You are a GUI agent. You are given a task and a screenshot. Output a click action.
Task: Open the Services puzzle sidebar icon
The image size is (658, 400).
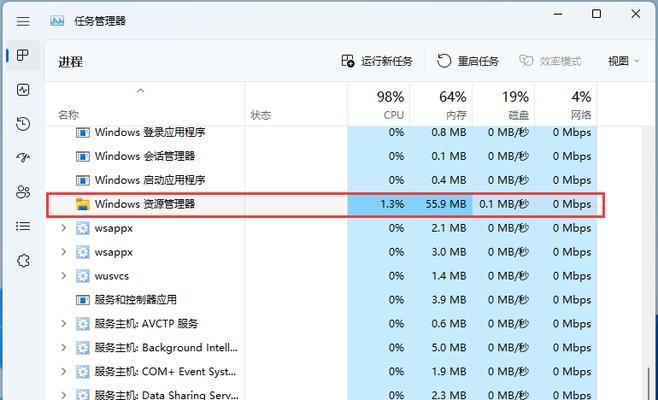pos(23,261)
